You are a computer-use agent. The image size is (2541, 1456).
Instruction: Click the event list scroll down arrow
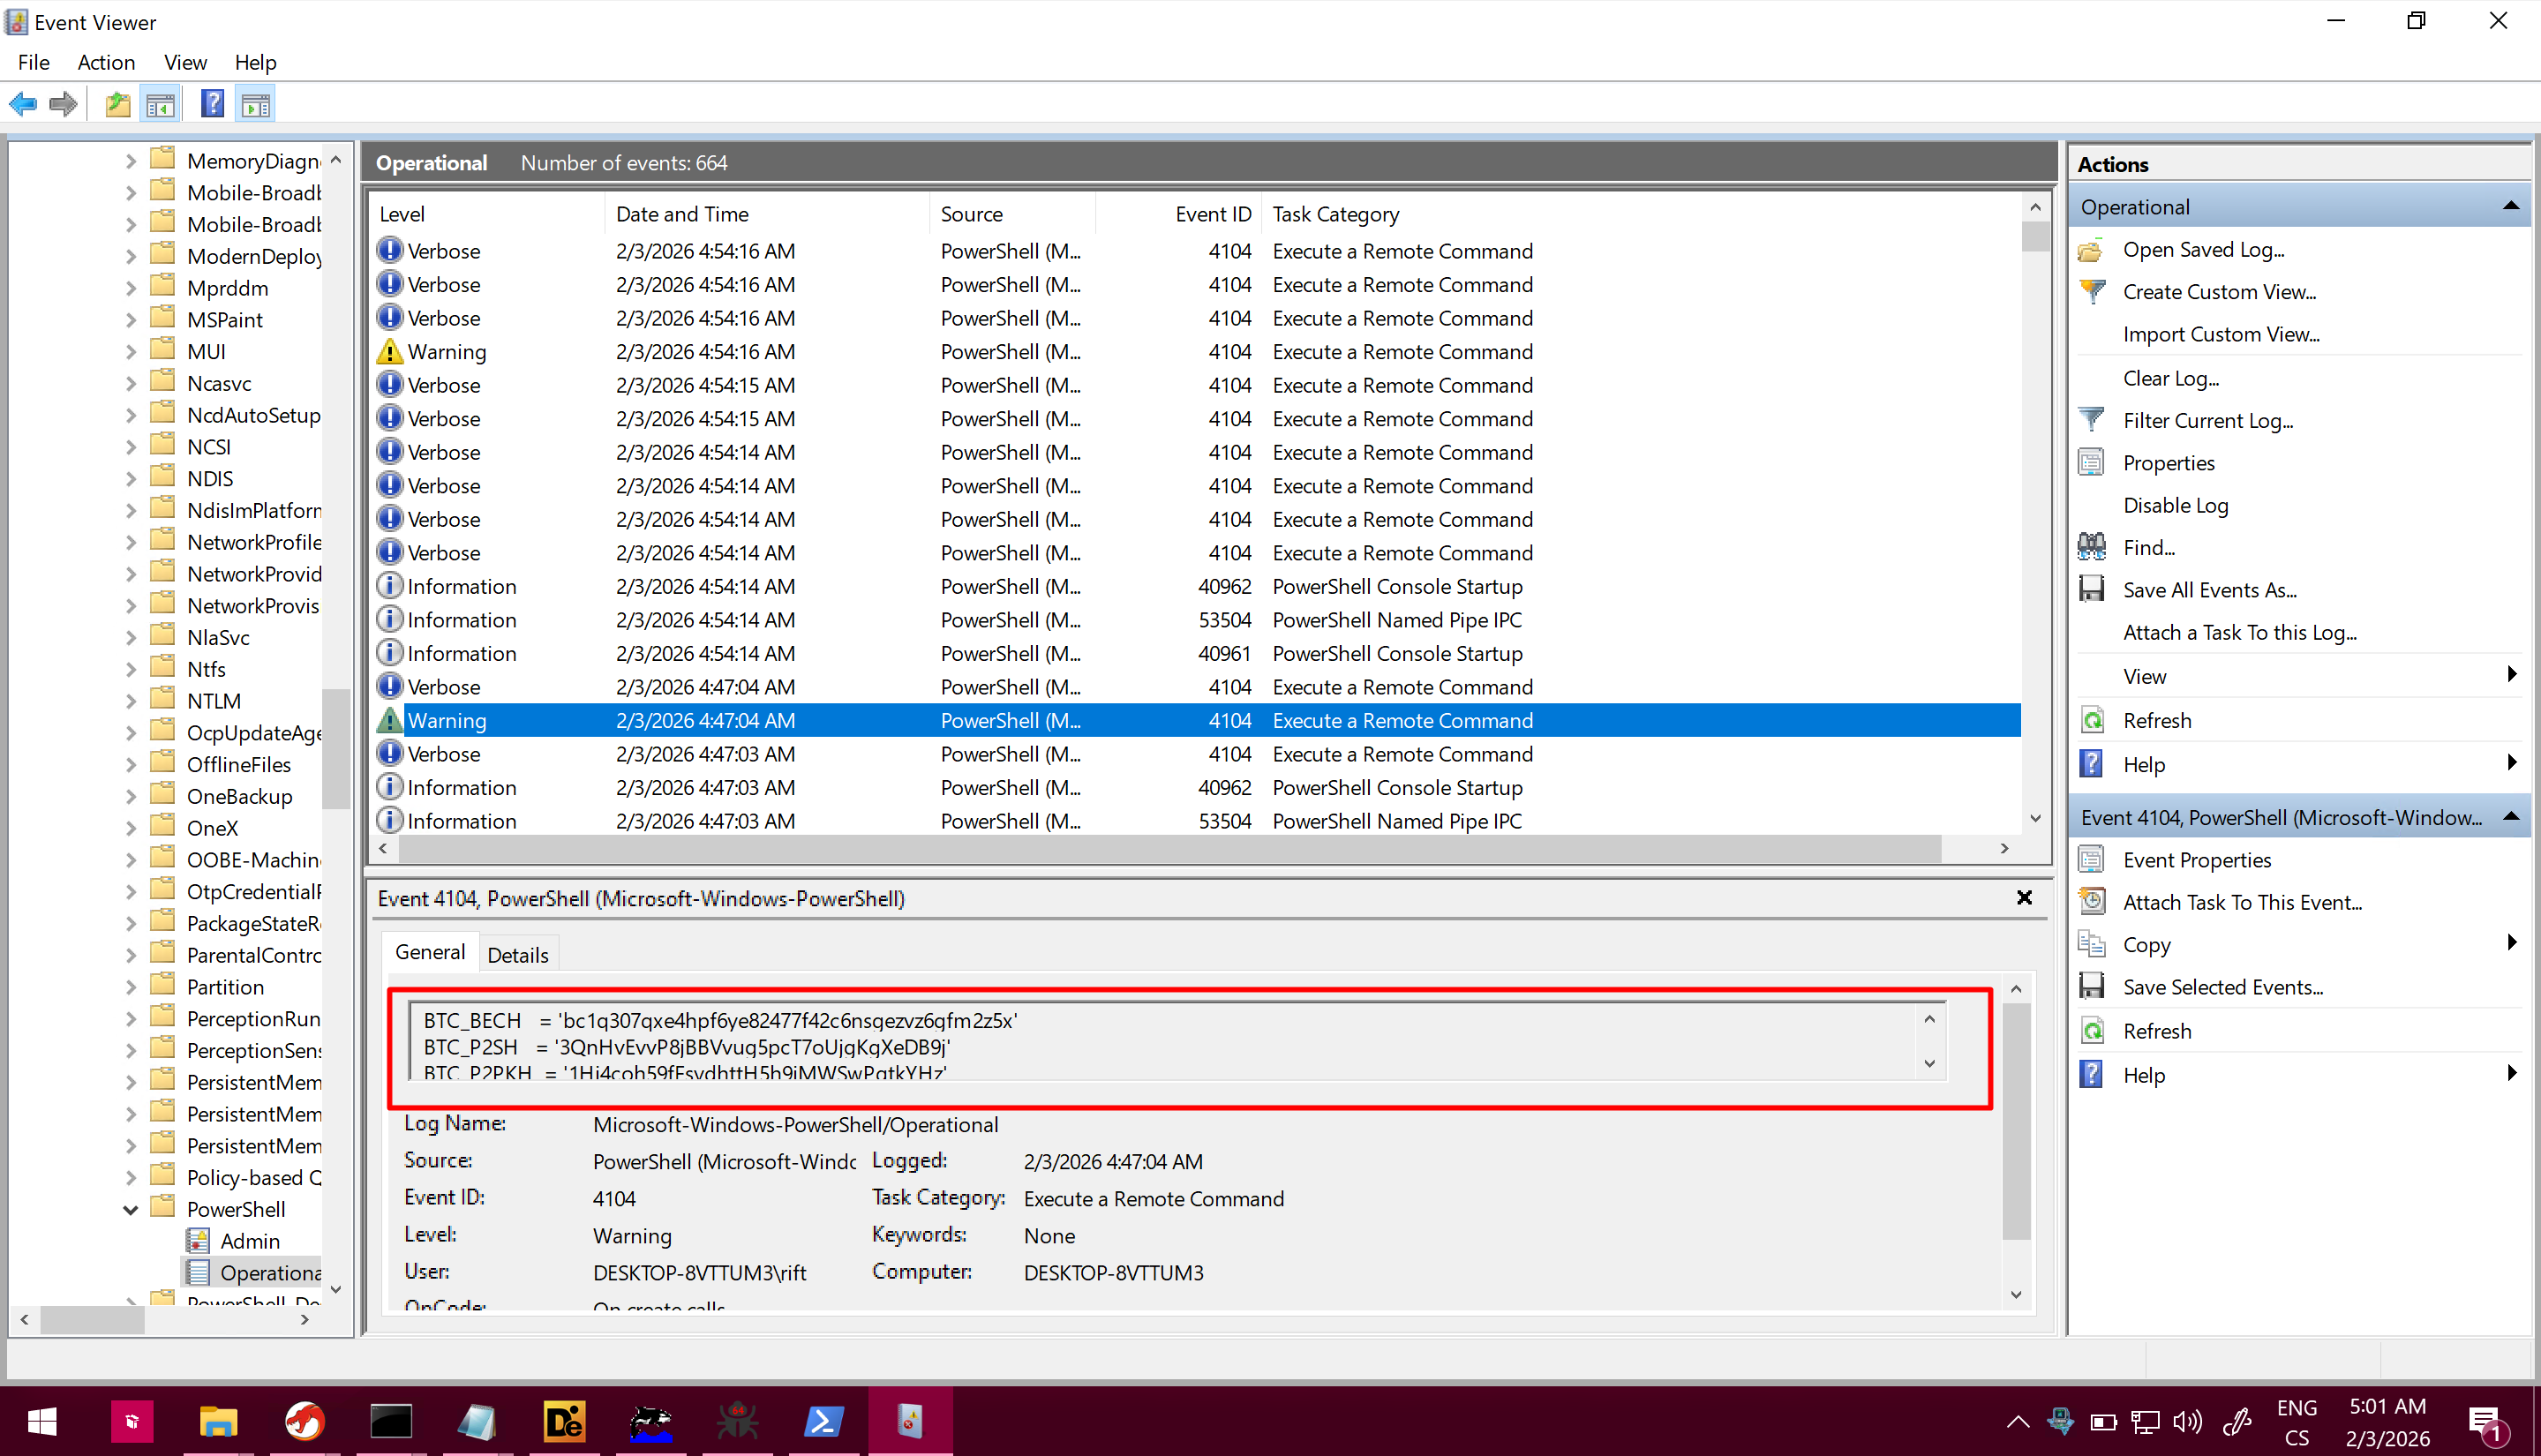pyautogui.click(x=2035, y=819)
